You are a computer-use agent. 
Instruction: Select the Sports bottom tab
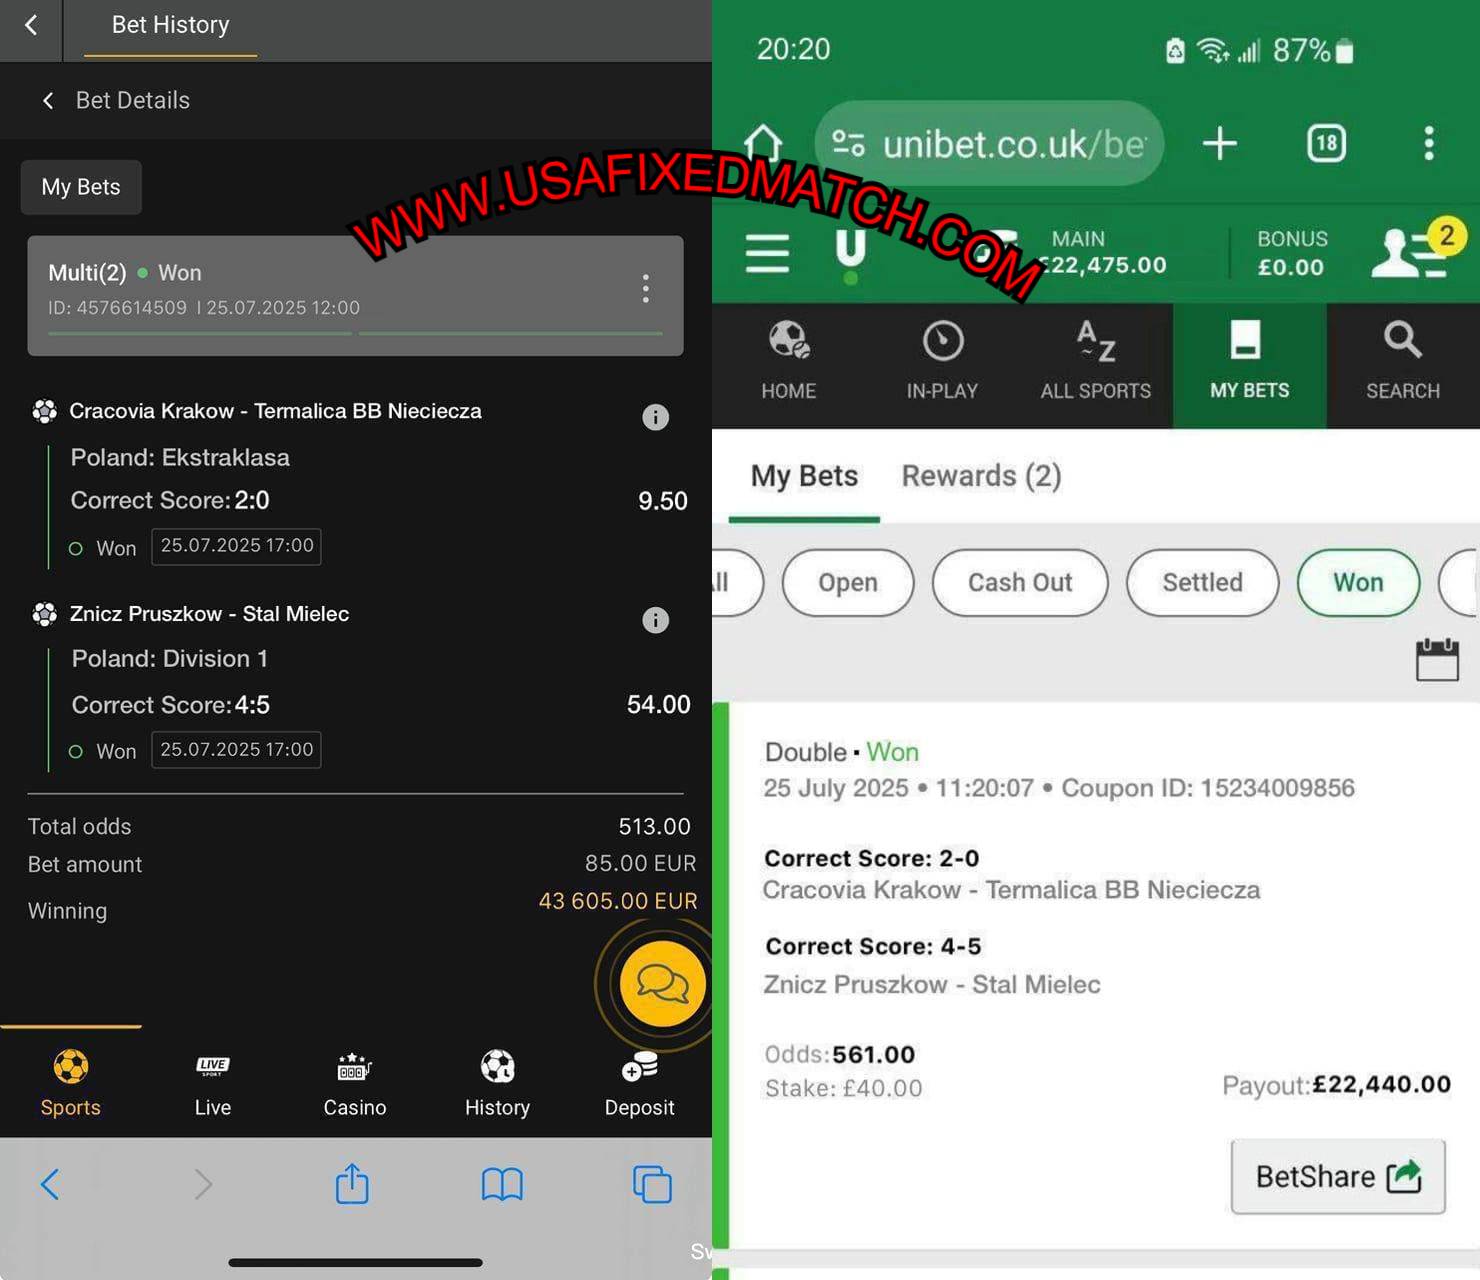pyautogui.click(x=70, y=1083)
